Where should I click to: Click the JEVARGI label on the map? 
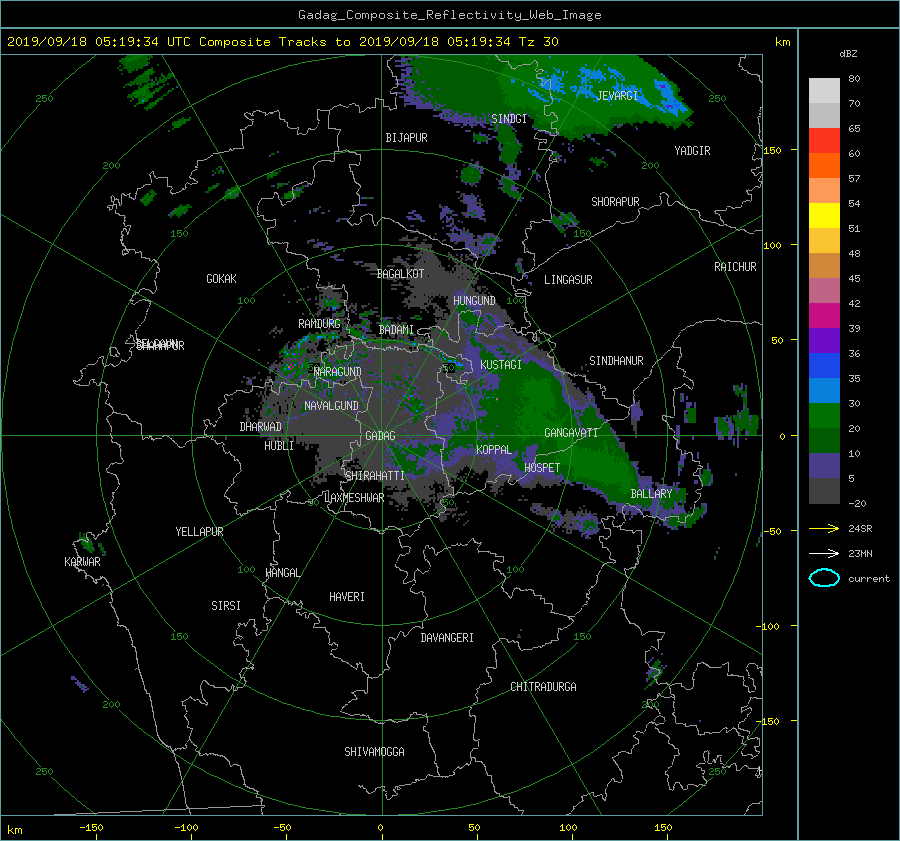coord(617,96)
